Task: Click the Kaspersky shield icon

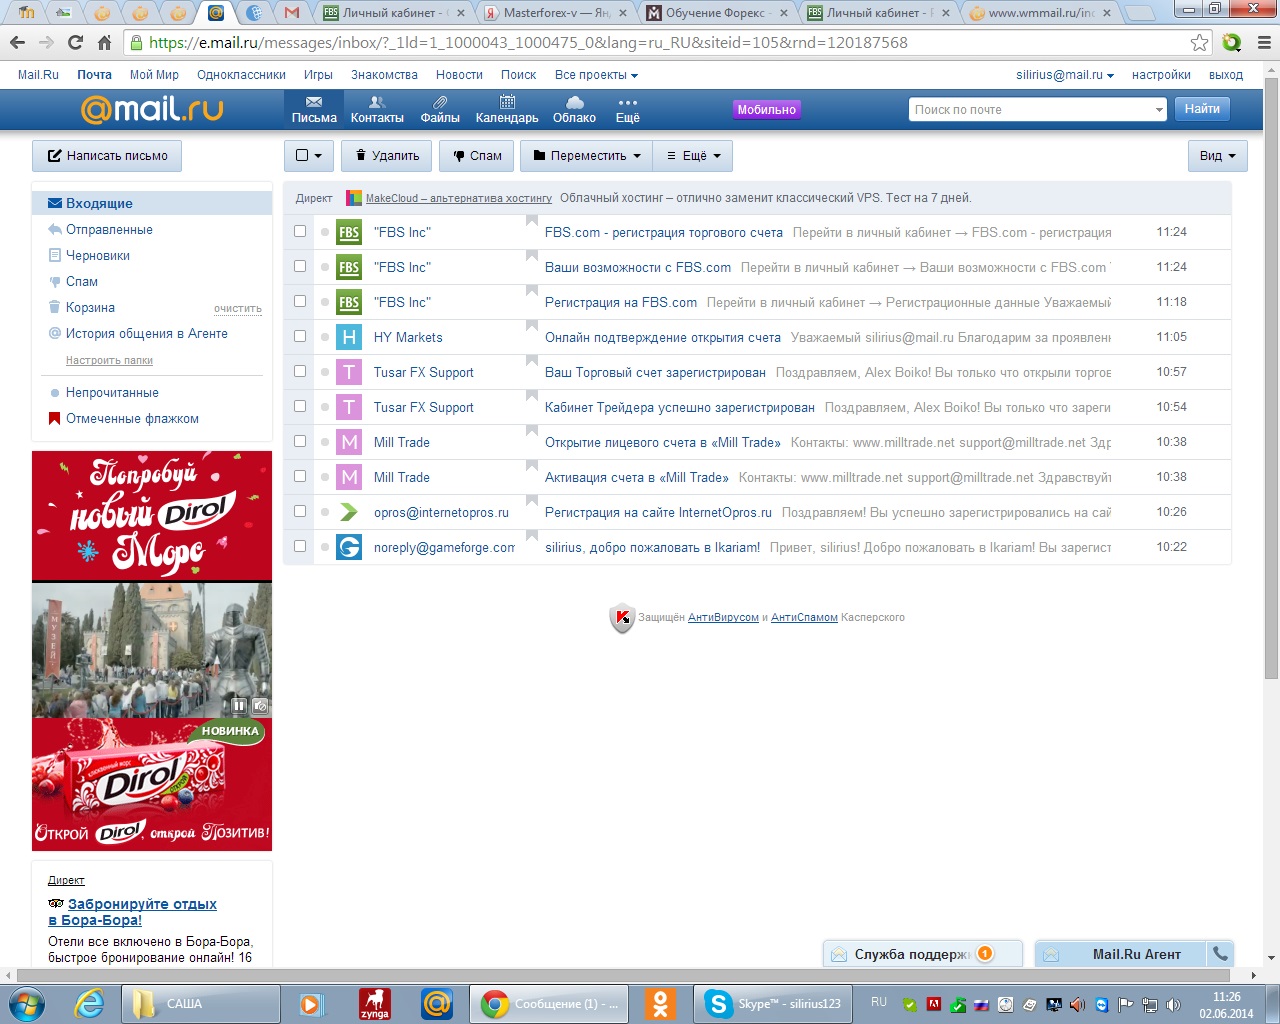Action: click(x=622, y=618)
